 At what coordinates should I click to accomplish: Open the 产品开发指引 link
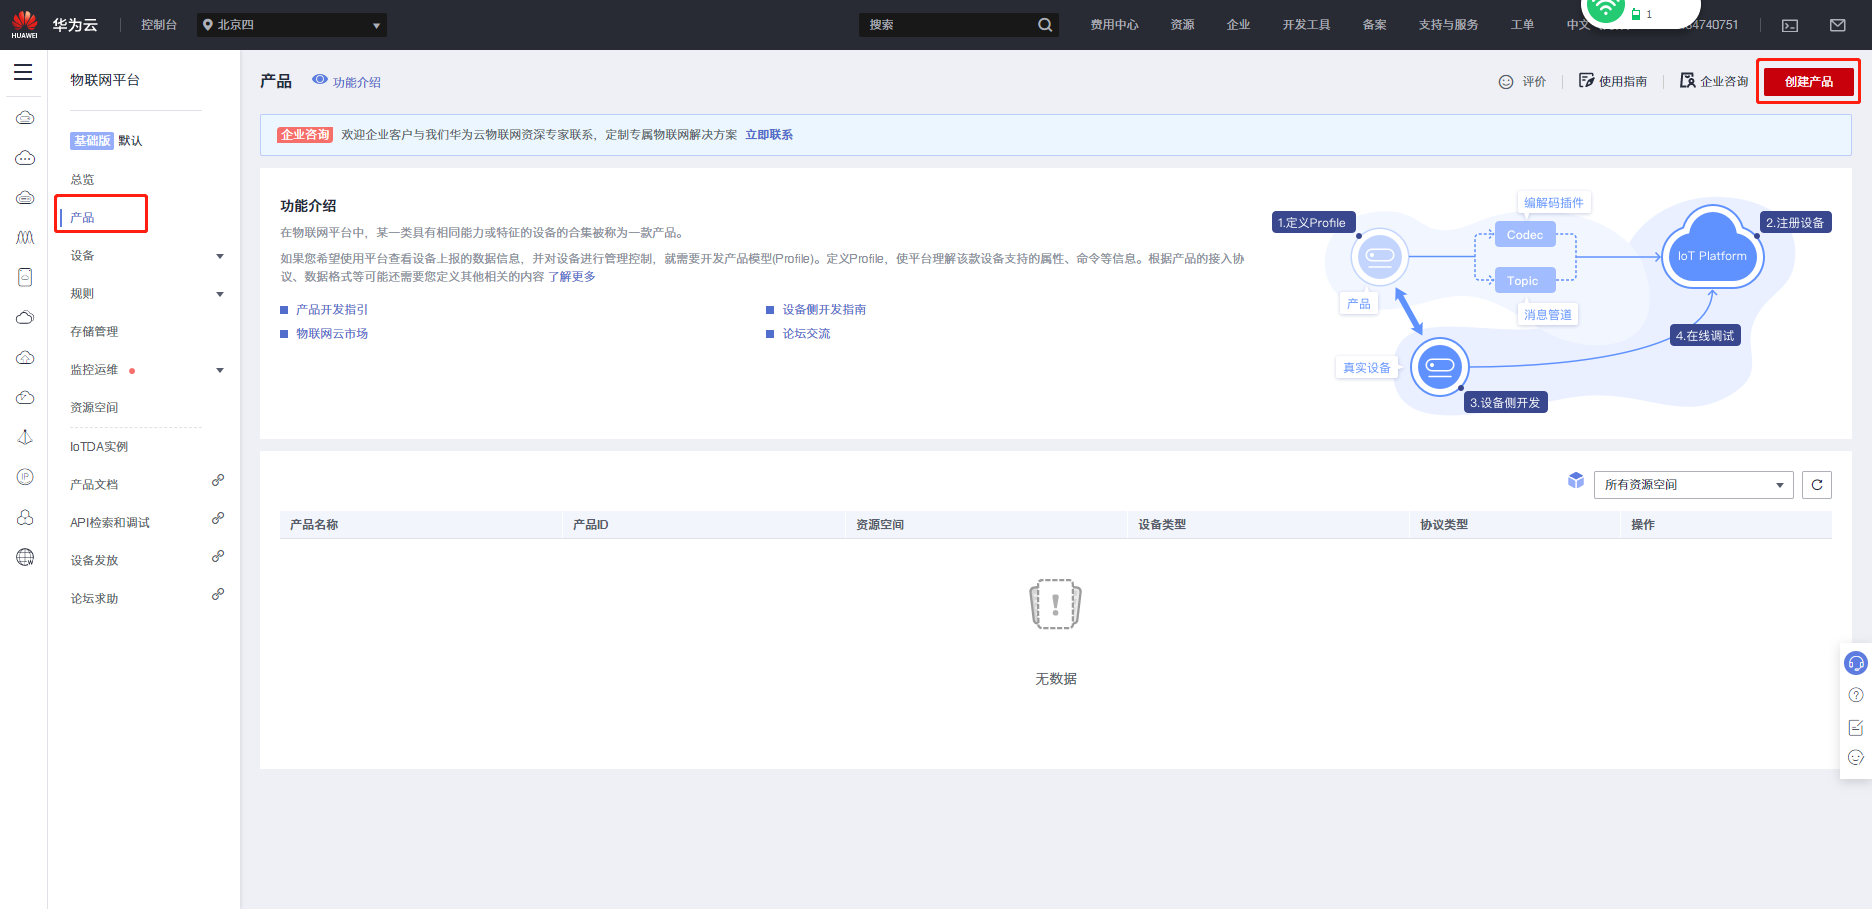(x=332, y=310)
